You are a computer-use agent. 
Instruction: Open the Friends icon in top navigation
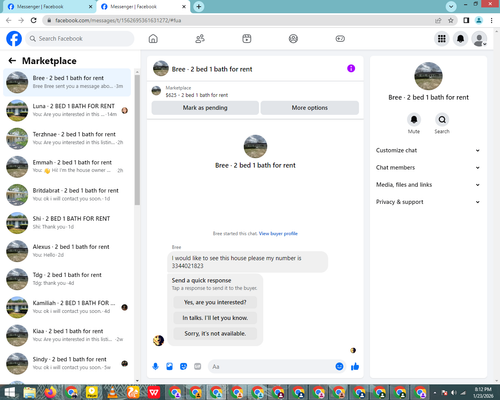pyautogui.click(x=200, y=39)
